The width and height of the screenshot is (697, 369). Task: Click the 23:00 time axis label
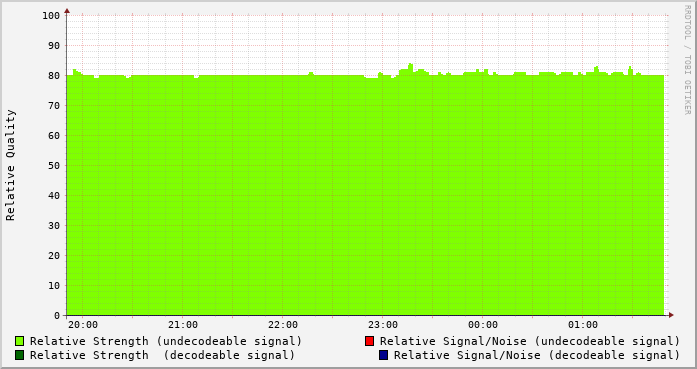(x=383, y=325)
